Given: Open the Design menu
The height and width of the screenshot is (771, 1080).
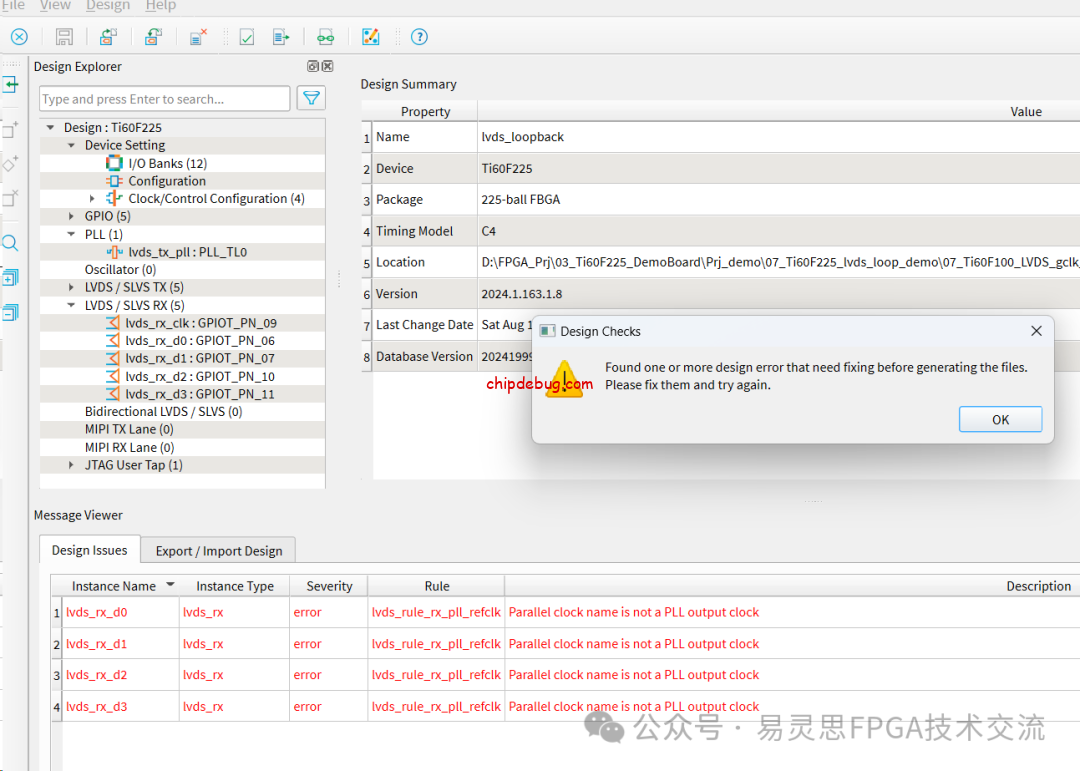Looking at the screenshot, I should pos(108,6).
